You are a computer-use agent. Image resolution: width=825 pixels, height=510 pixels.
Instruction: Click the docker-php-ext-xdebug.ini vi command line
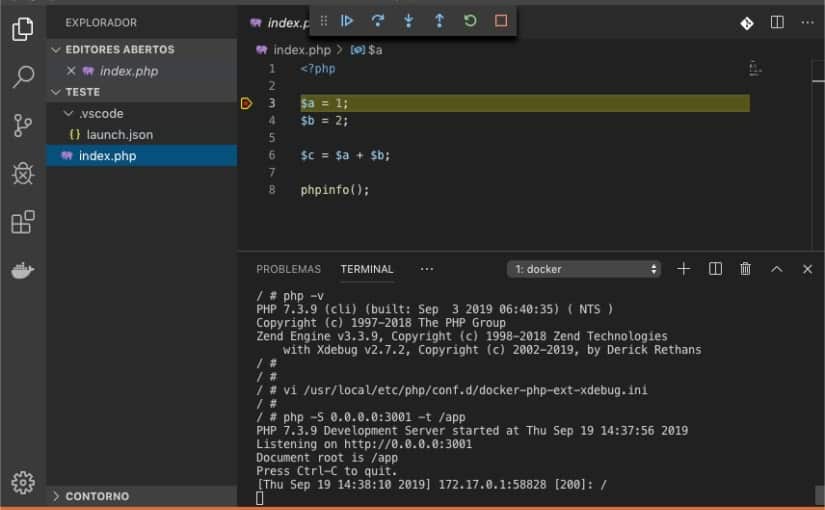point(452,391)
